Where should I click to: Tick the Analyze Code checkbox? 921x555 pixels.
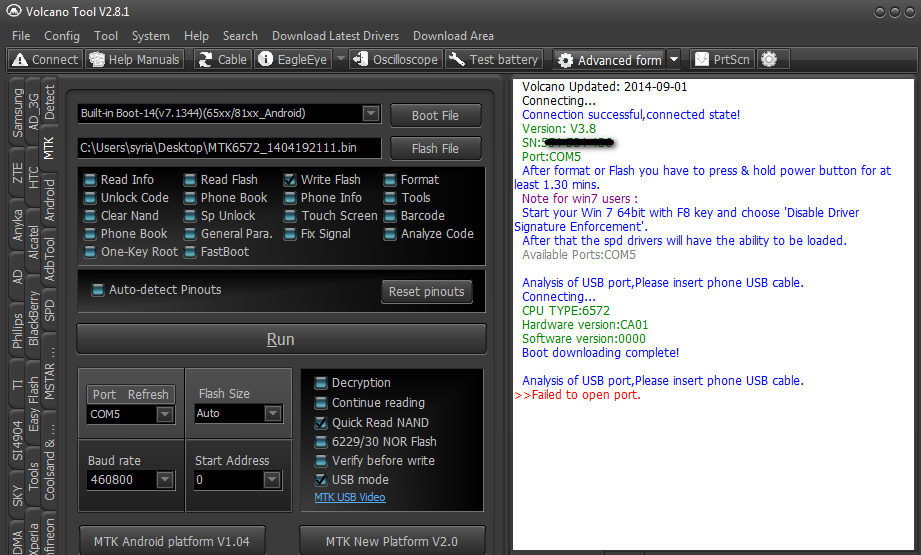click(390, 234)
